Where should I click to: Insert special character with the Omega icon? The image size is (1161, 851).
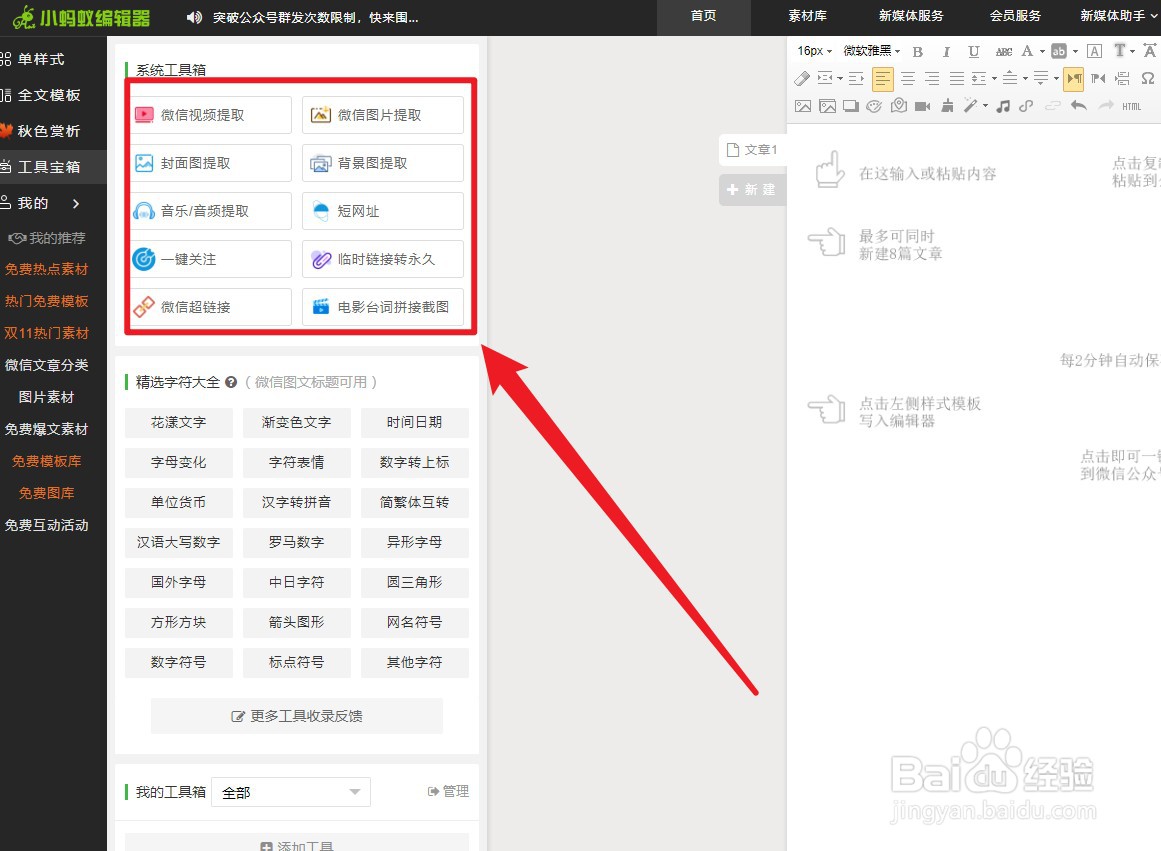pyautogui.click(x=1147, y=78)
